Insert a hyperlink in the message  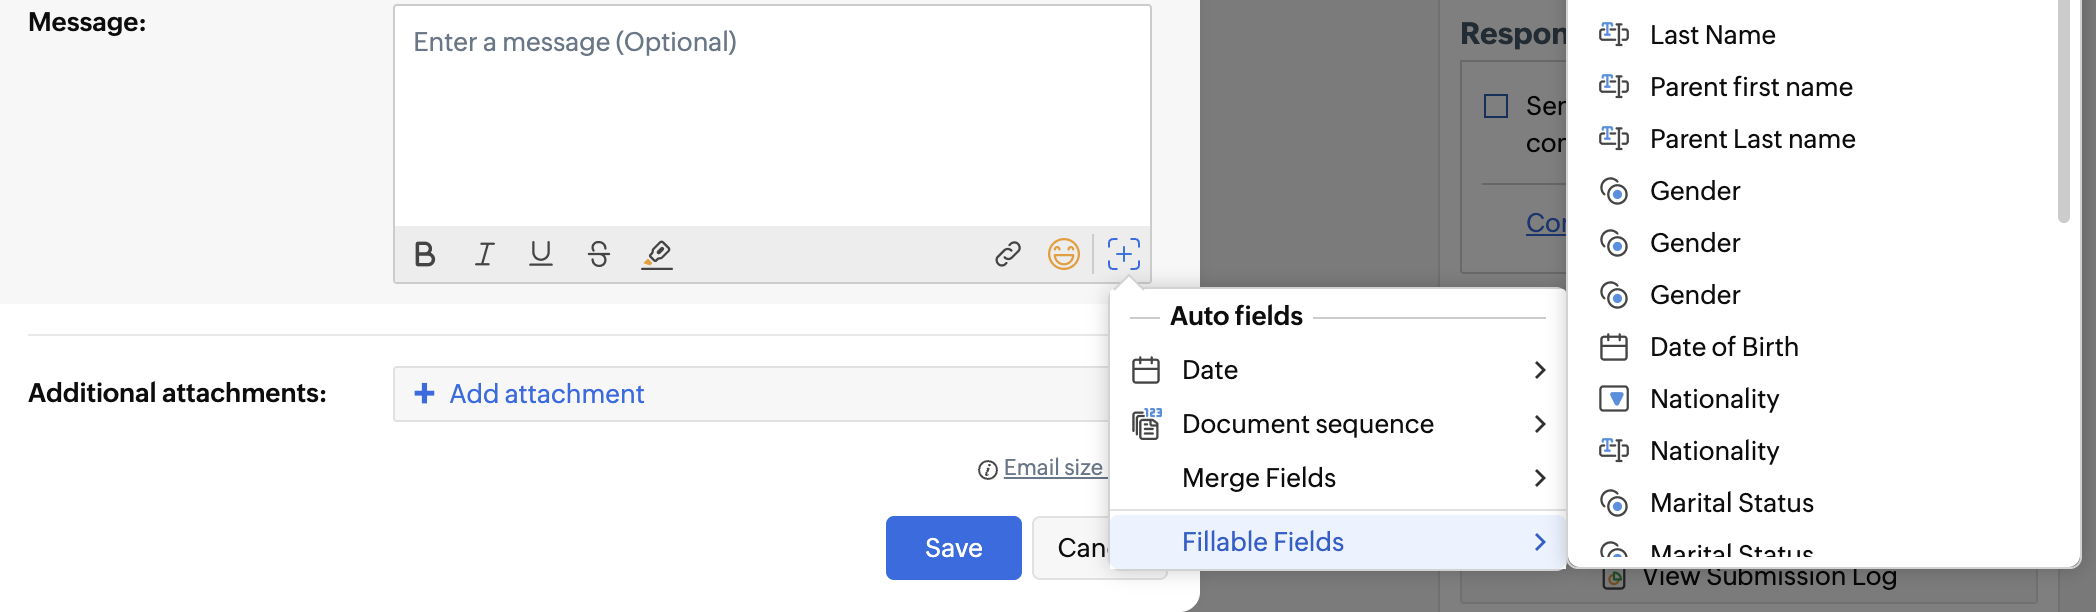pos(1007,255)
